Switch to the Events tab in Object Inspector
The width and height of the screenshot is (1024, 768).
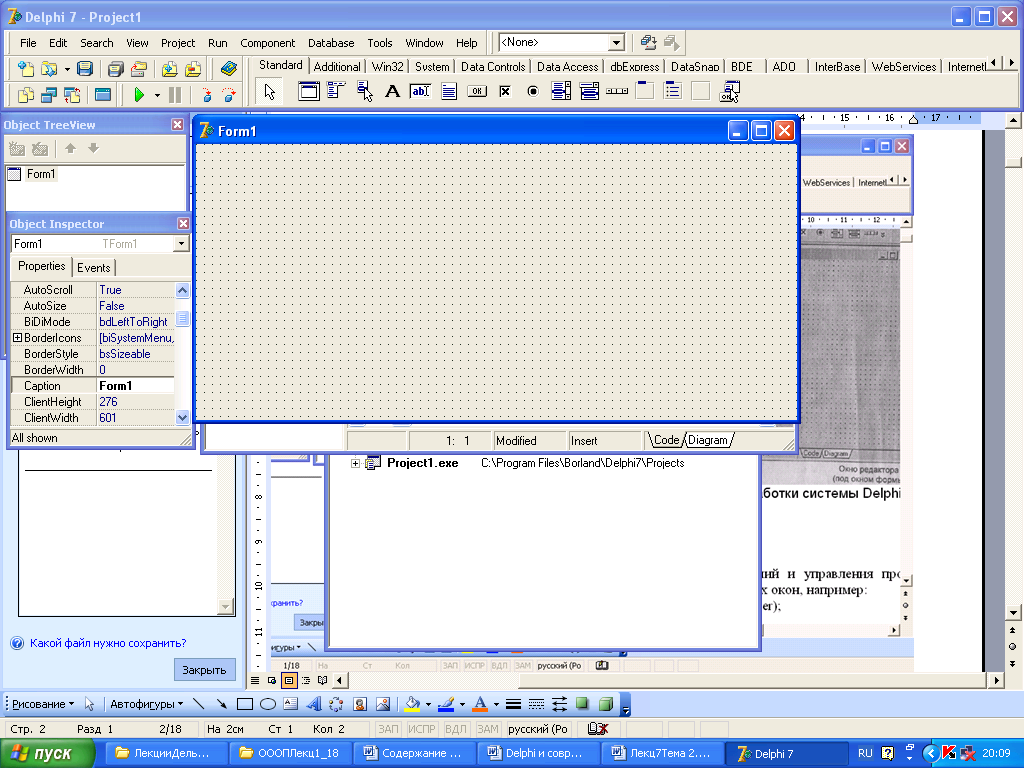(x=94, y=267)
